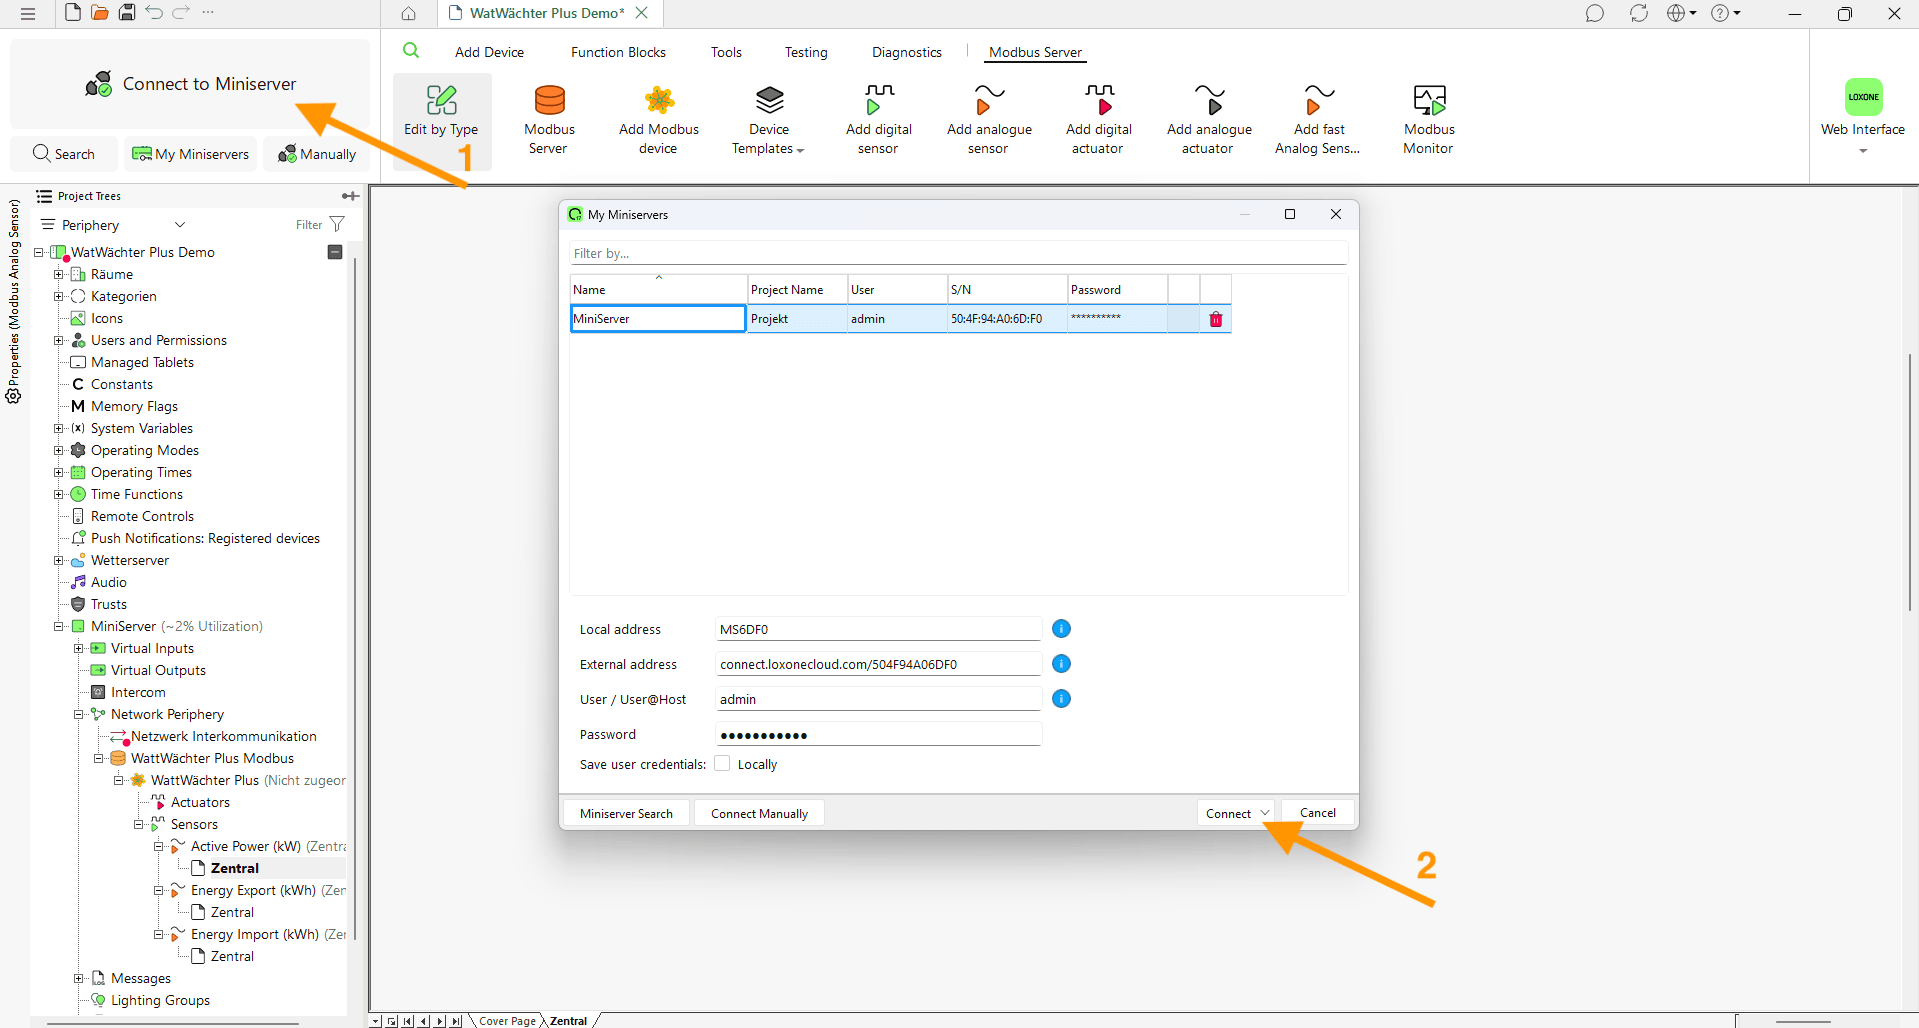Screen dimensions: 1919x1028
Task: Open the language globe dropdown
Action: pyautogui.click(x=1681, y=13)
